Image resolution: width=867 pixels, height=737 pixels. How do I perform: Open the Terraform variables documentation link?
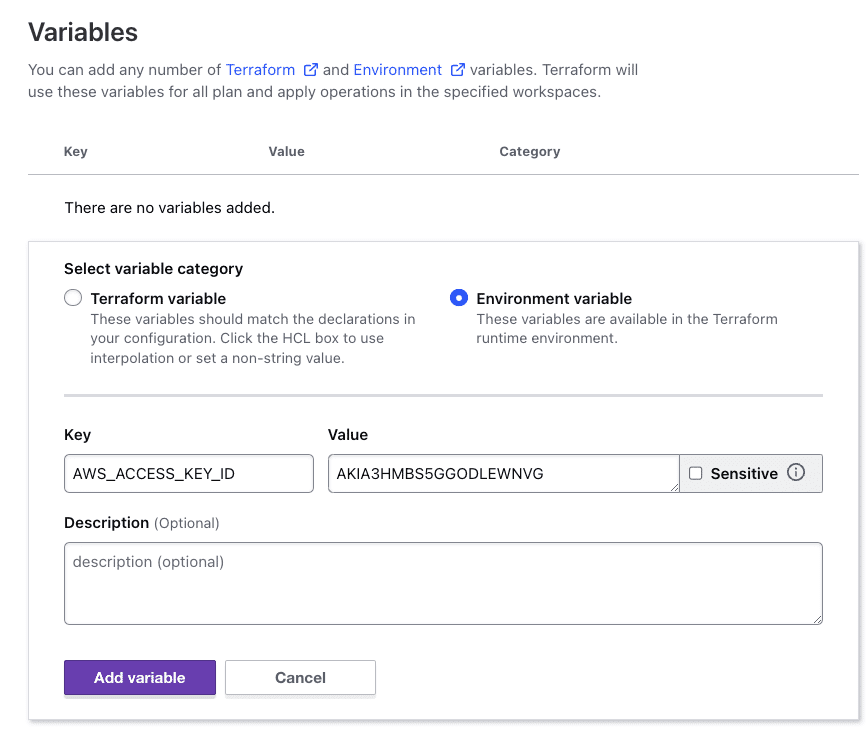(x=260, y=70)
